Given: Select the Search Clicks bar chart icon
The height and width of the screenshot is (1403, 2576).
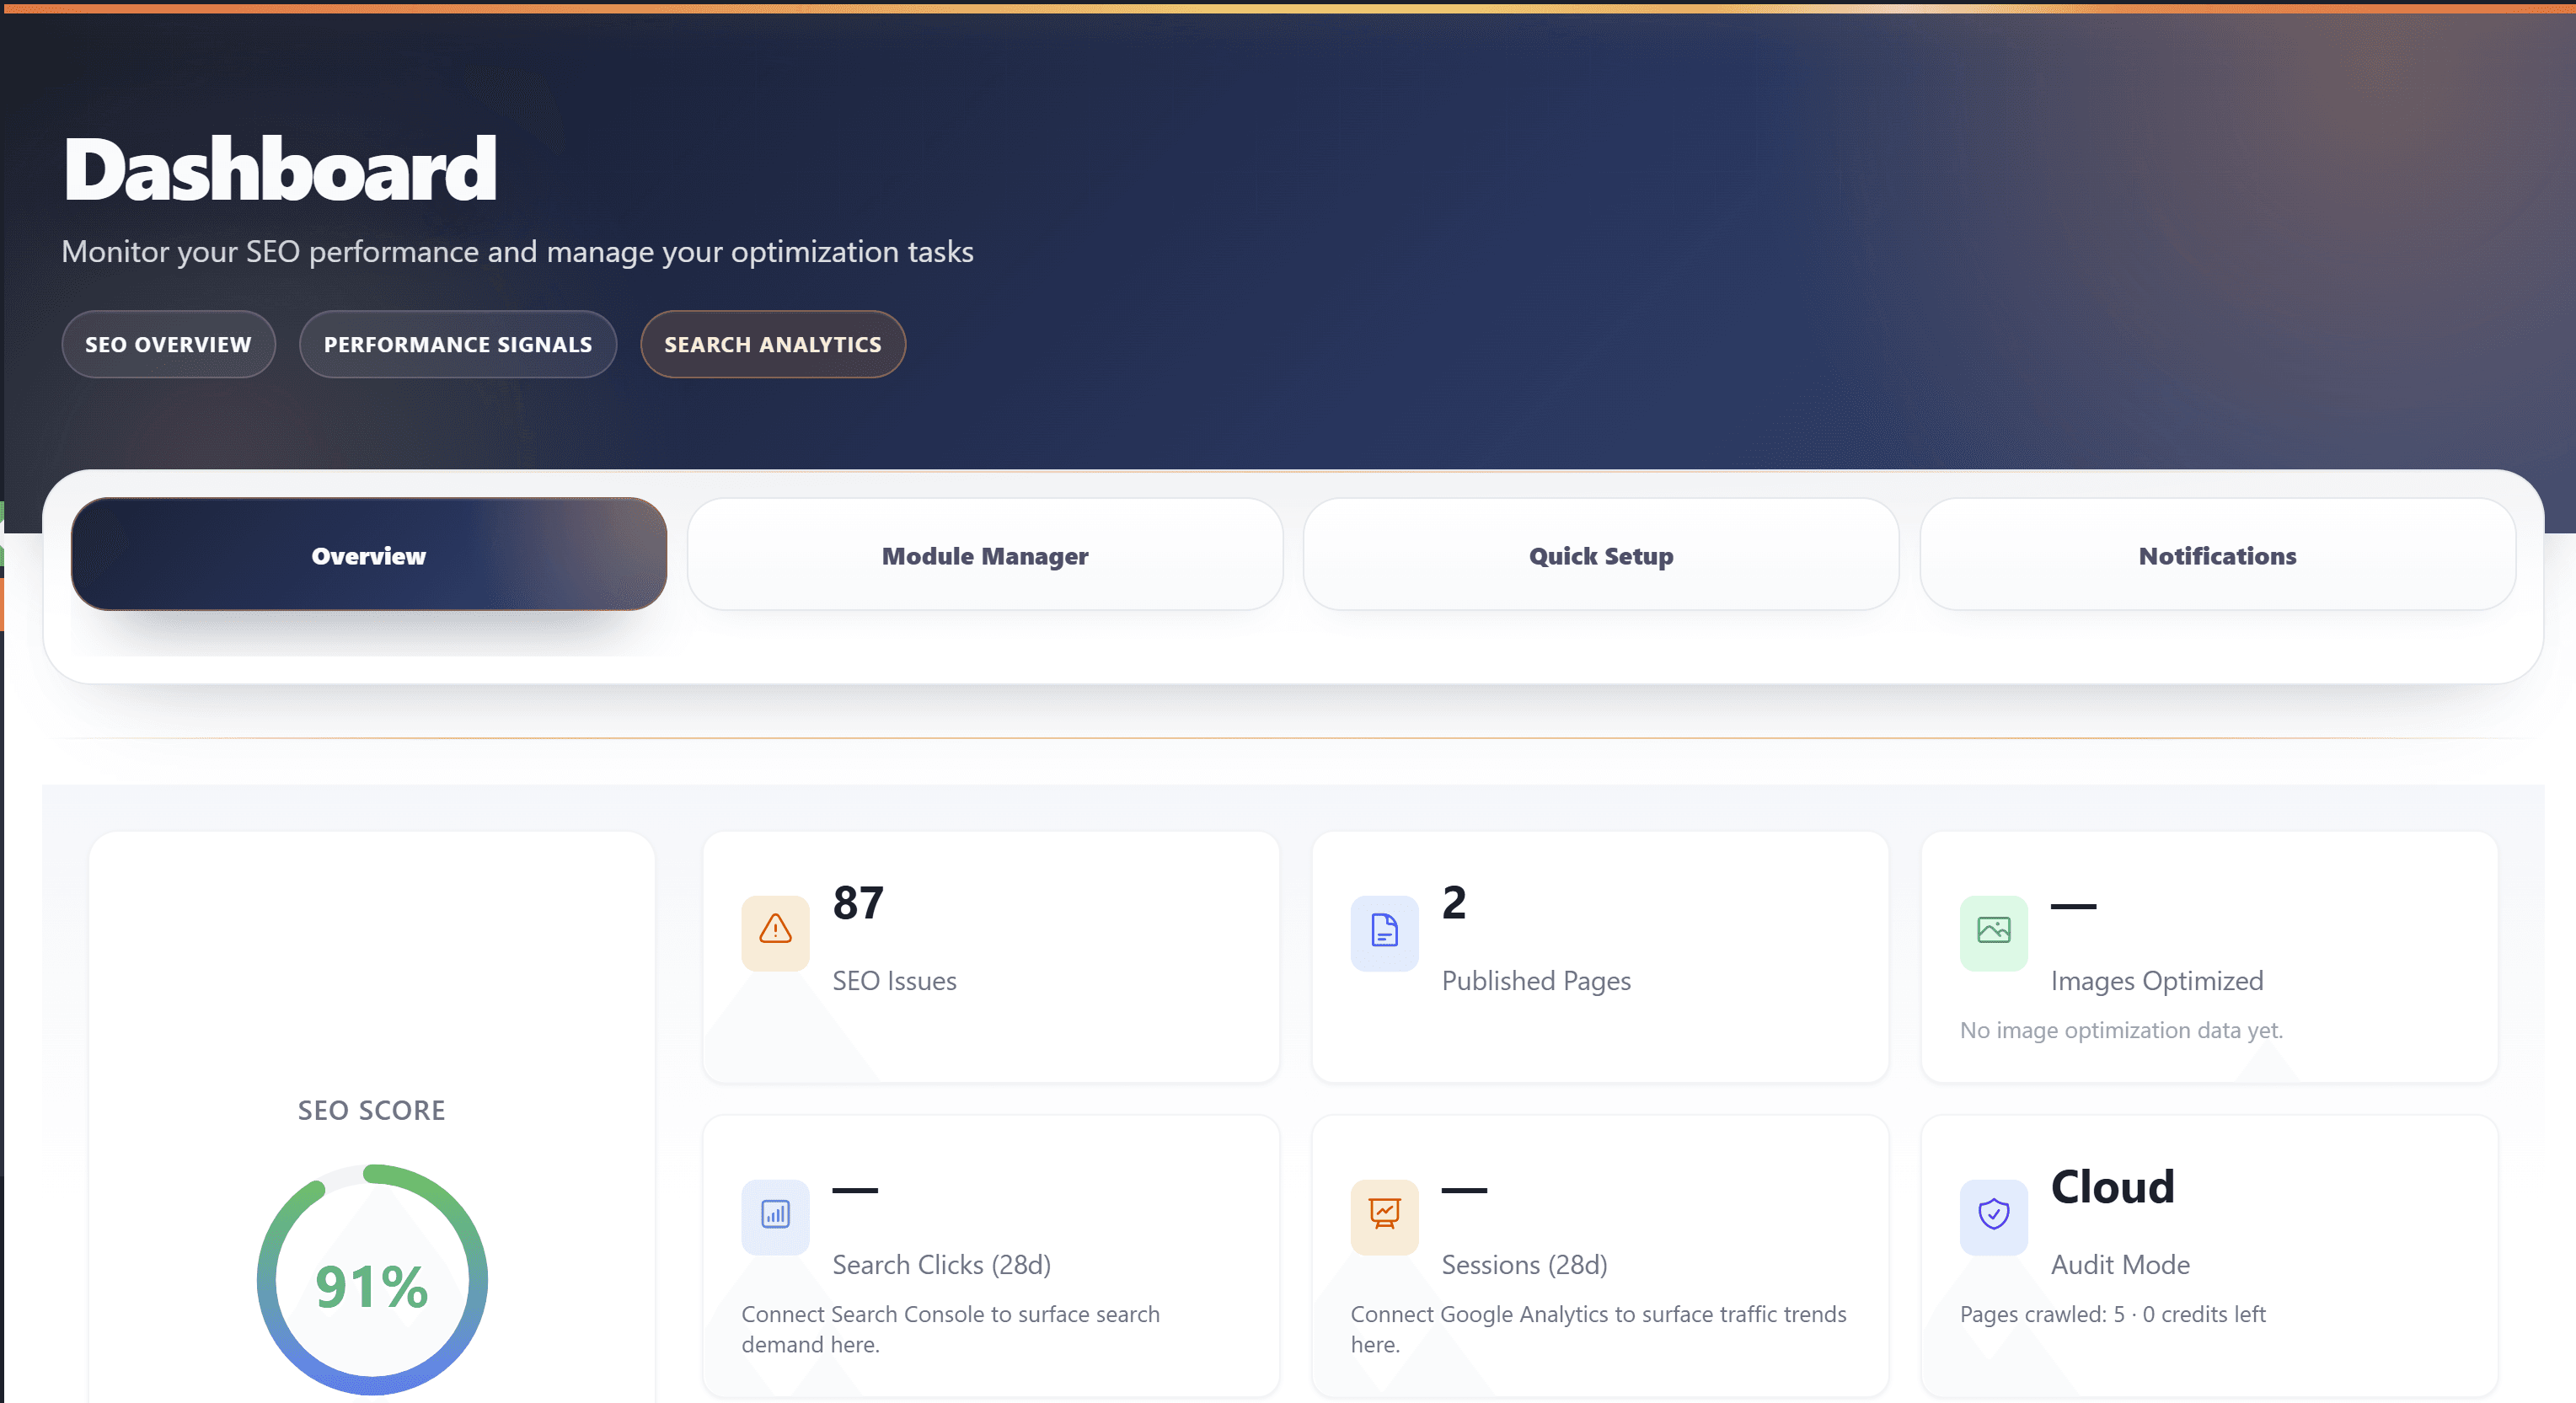Looking at the screenshot, I should click(x=774, y=1216).
